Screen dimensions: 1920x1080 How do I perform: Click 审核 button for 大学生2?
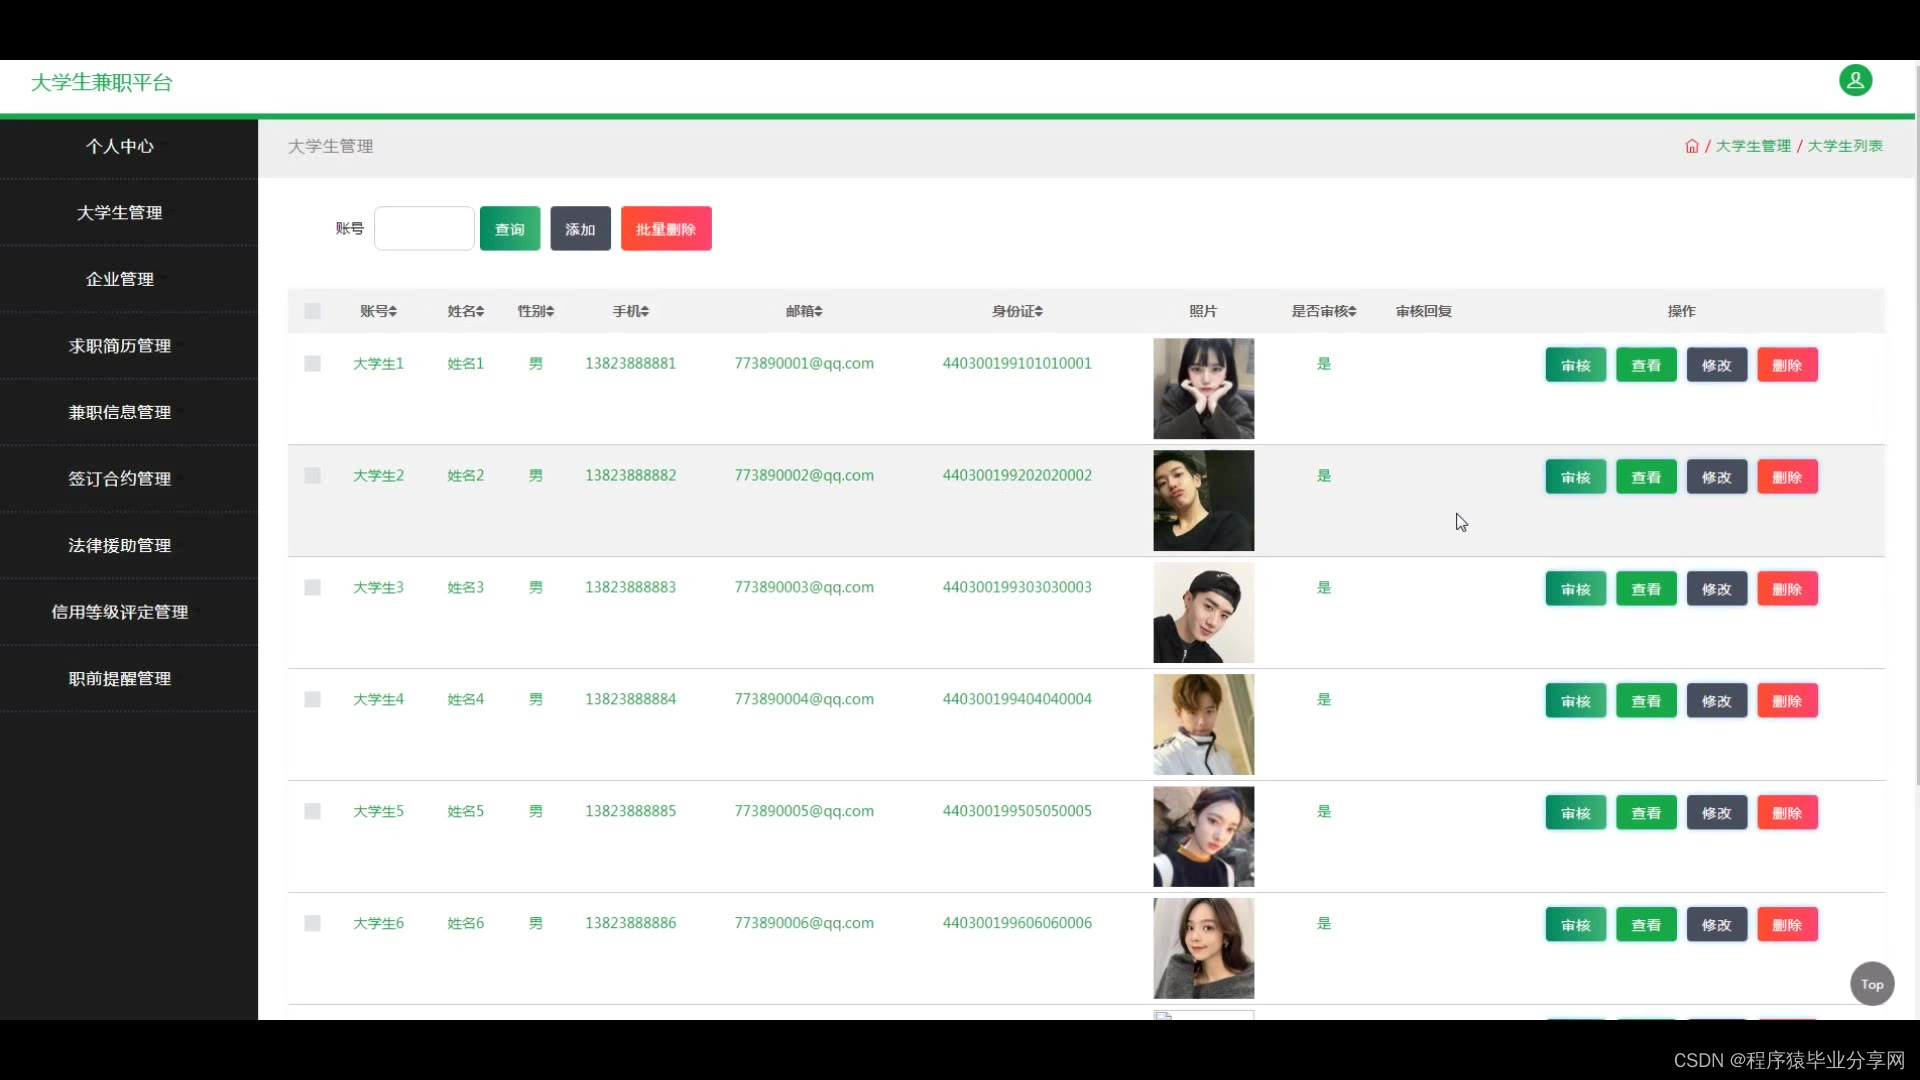1575,477
